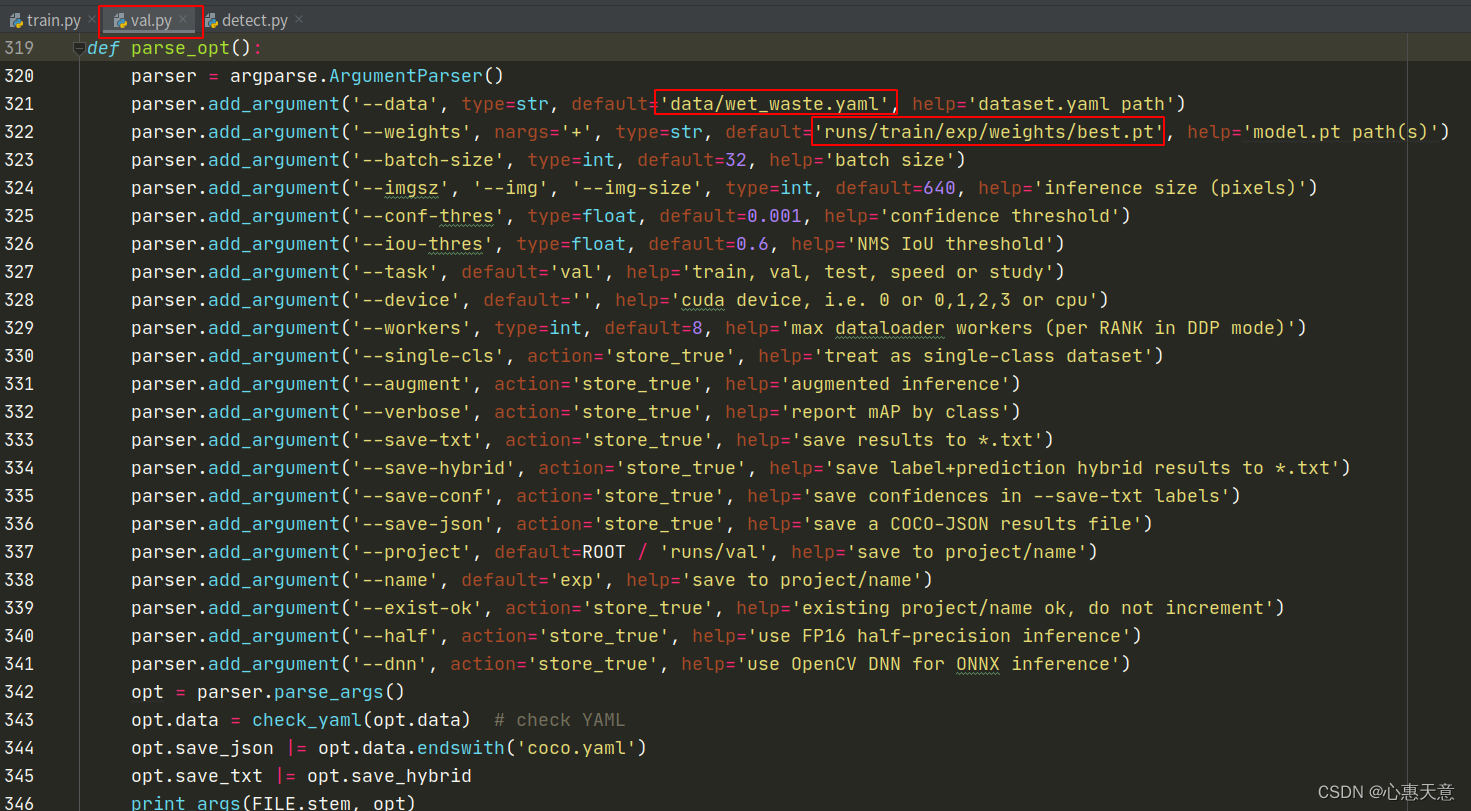Switch to the detect.py tab
The image size is (1471, 811).
pos(255,20)
